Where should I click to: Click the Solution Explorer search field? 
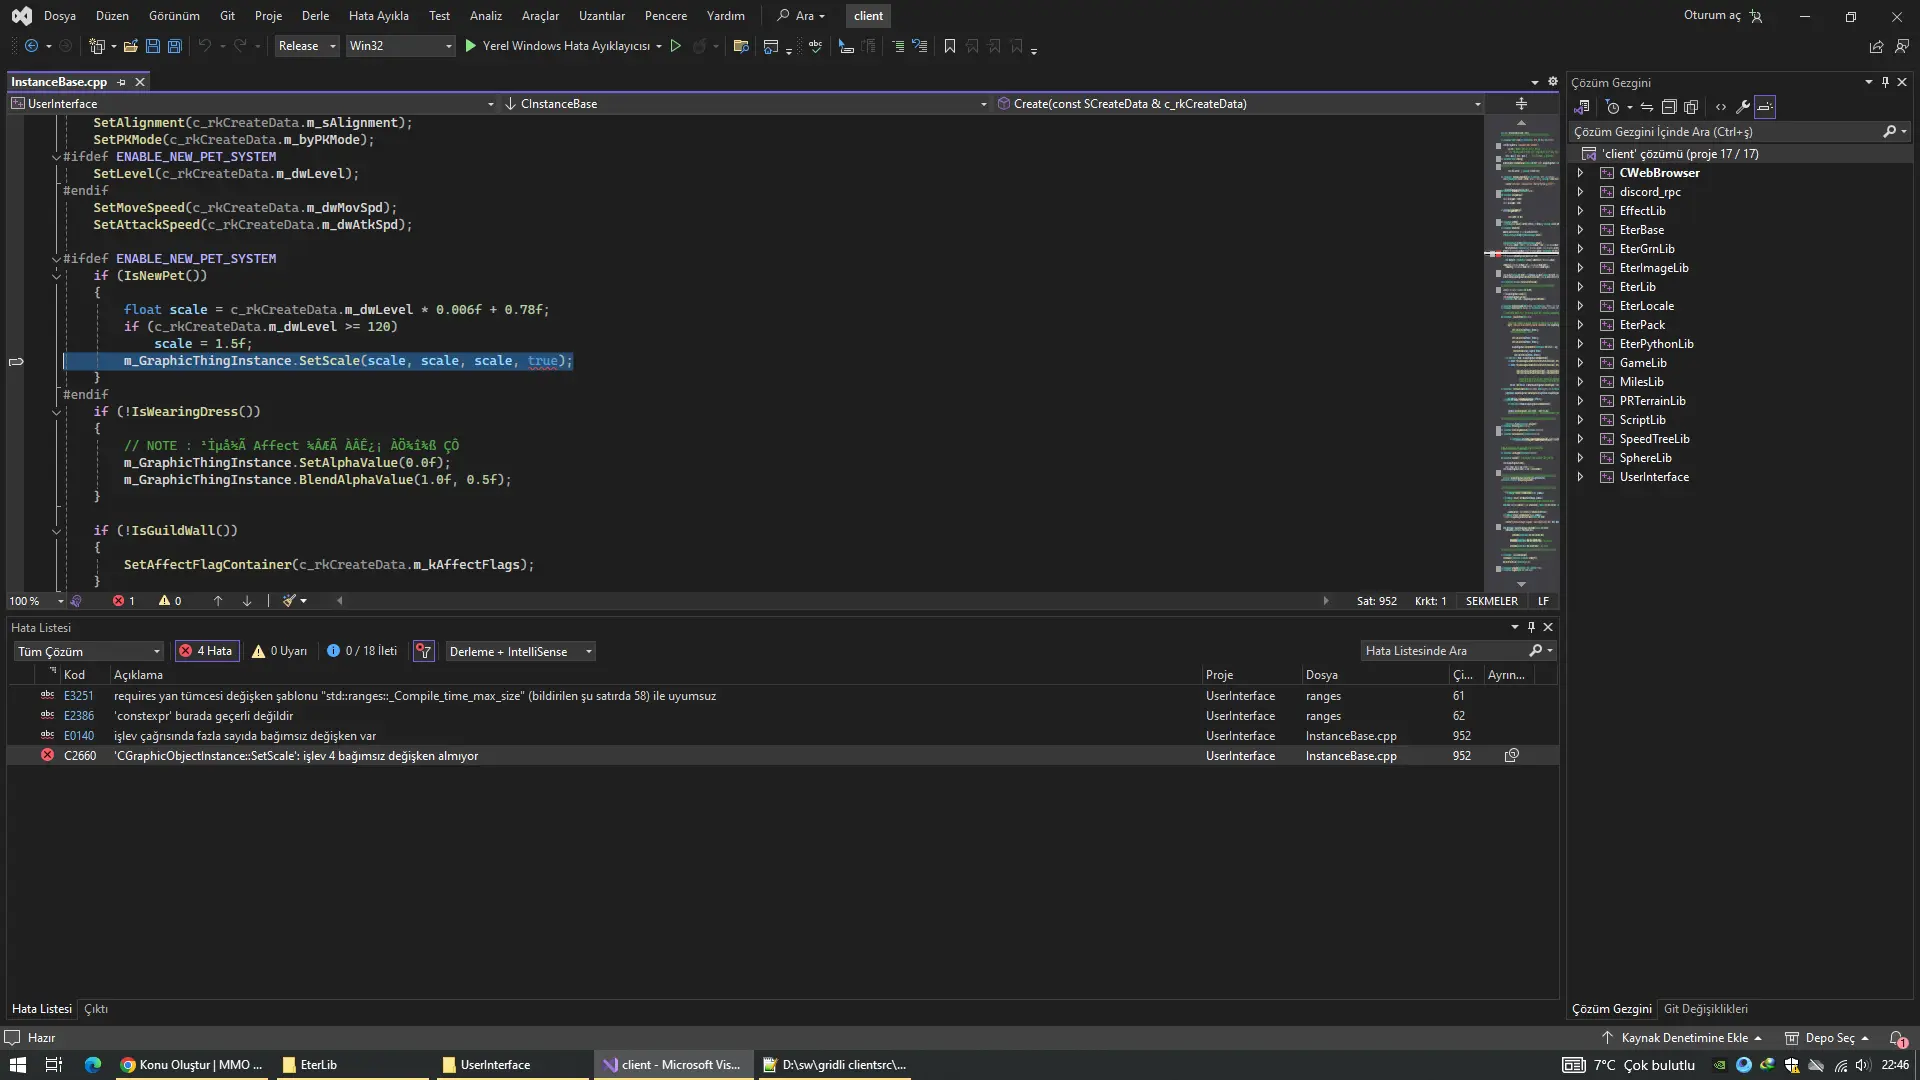pos(1727,132)
